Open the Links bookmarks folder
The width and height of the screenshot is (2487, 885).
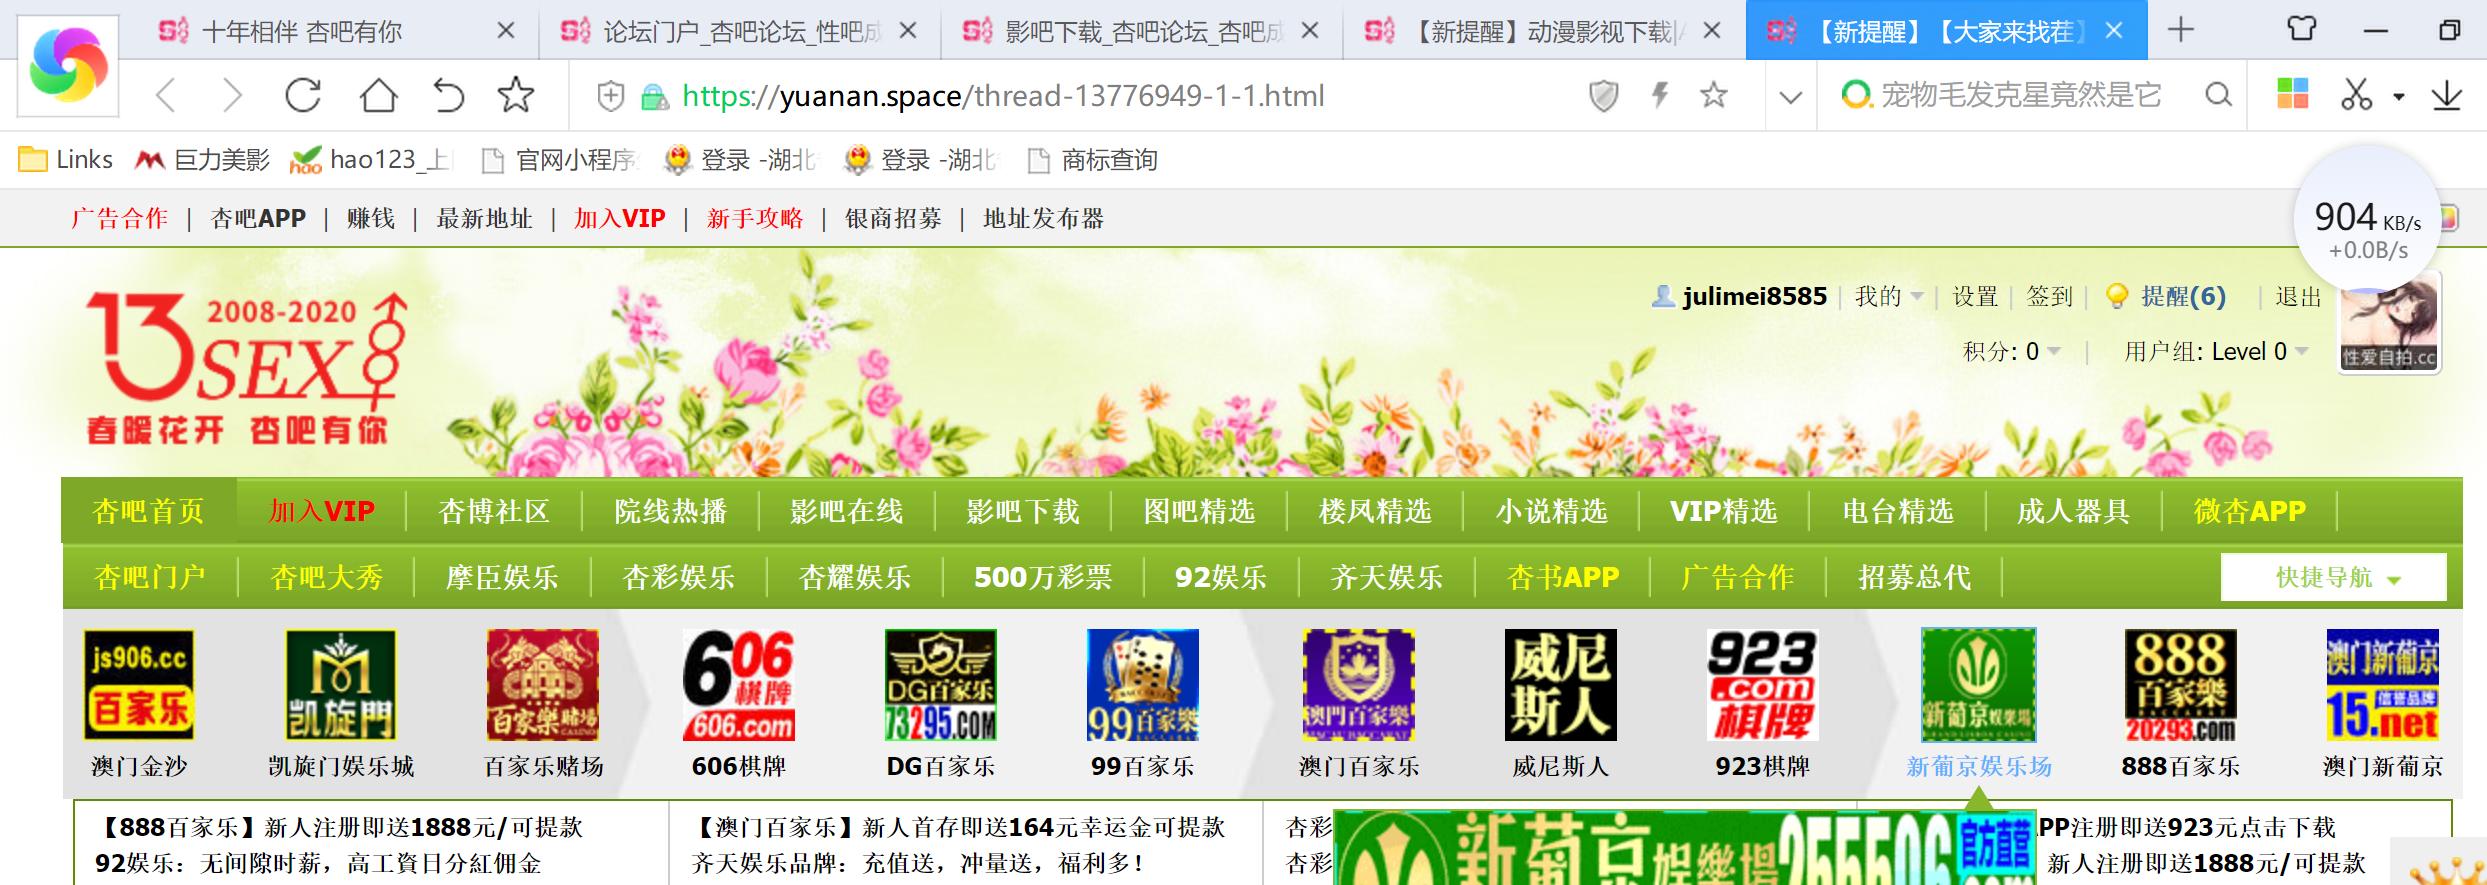coord(66,160)
